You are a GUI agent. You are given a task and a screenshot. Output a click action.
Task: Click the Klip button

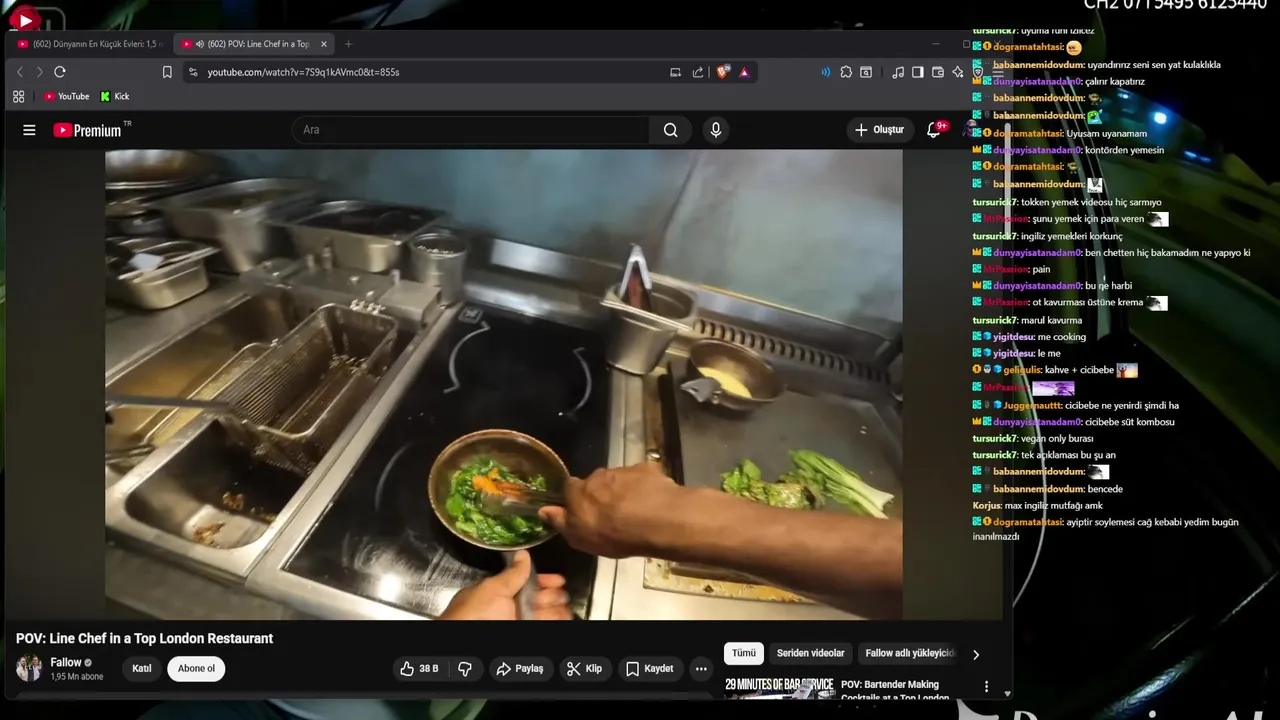(x=584, y=669)
